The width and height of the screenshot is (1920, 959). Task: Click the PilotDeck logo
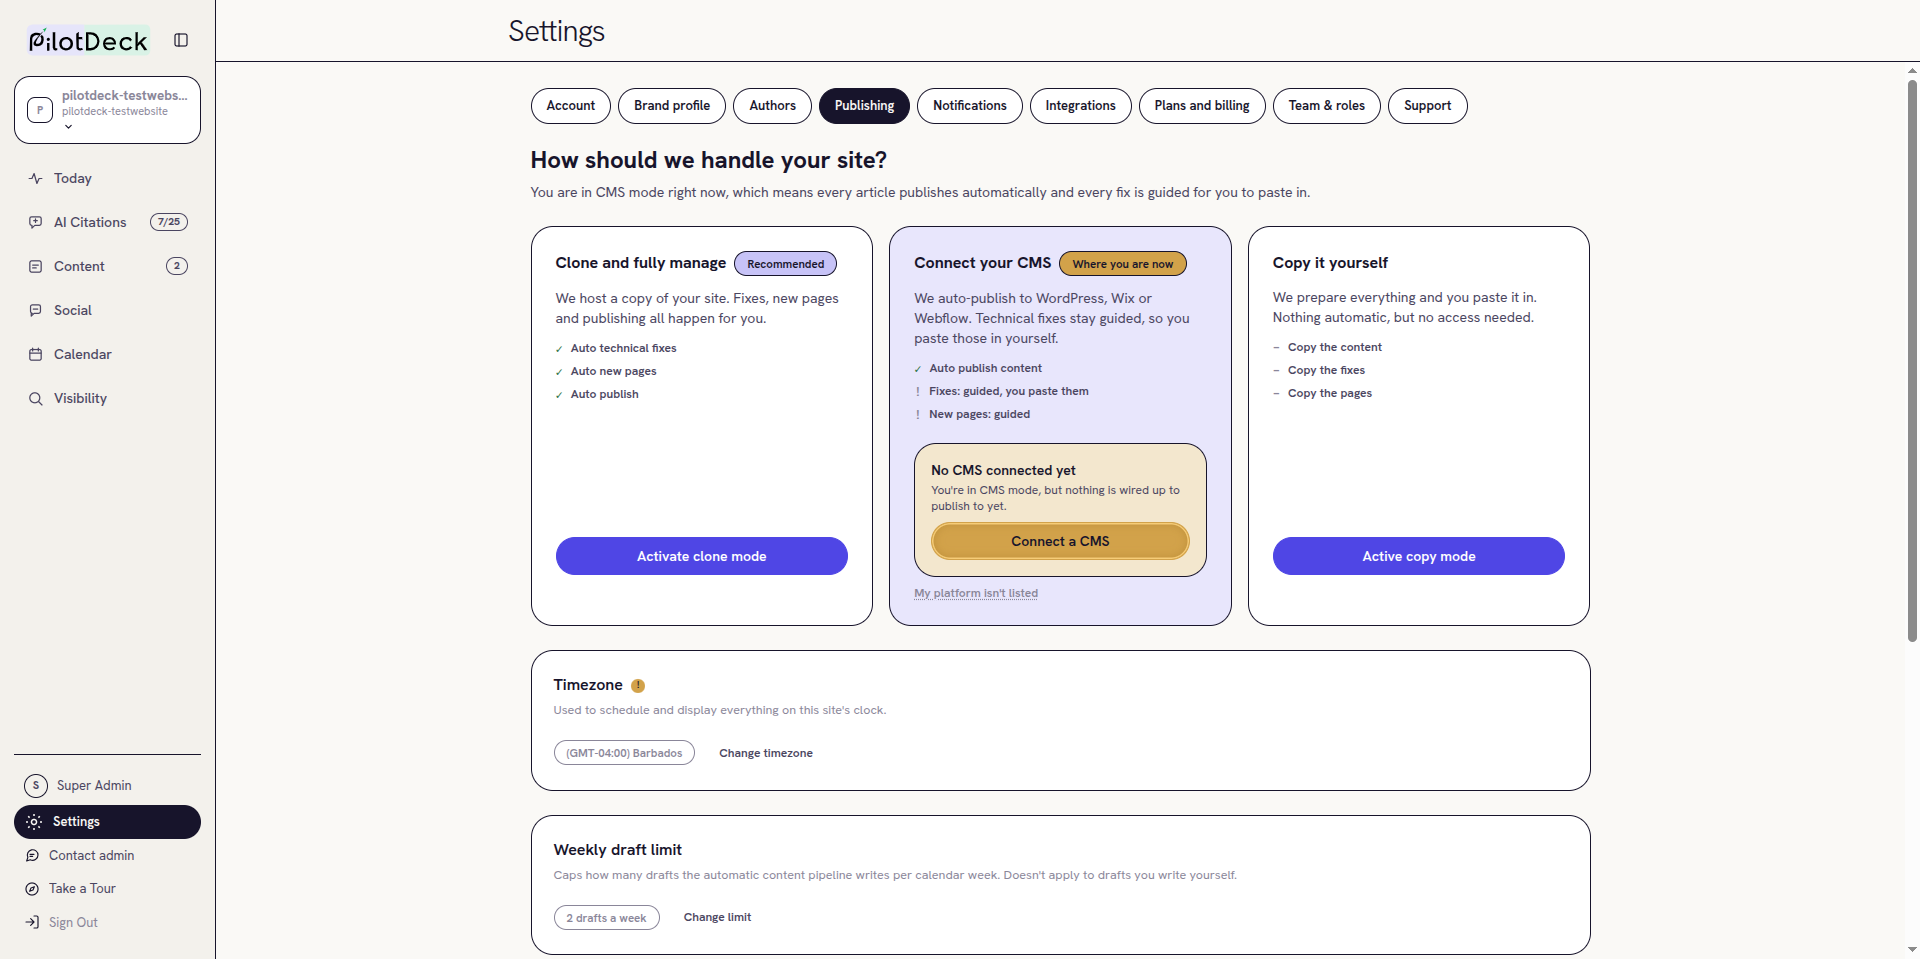click(x=88, y=40)
